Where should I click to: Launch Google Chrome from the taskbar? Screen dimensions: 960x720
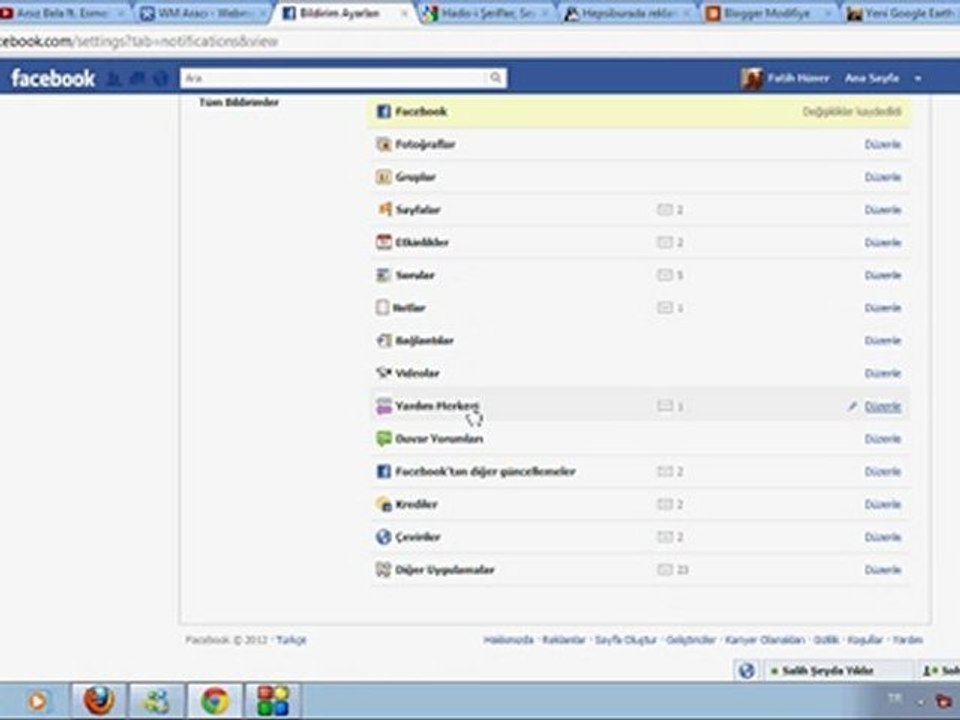[215, 700]
